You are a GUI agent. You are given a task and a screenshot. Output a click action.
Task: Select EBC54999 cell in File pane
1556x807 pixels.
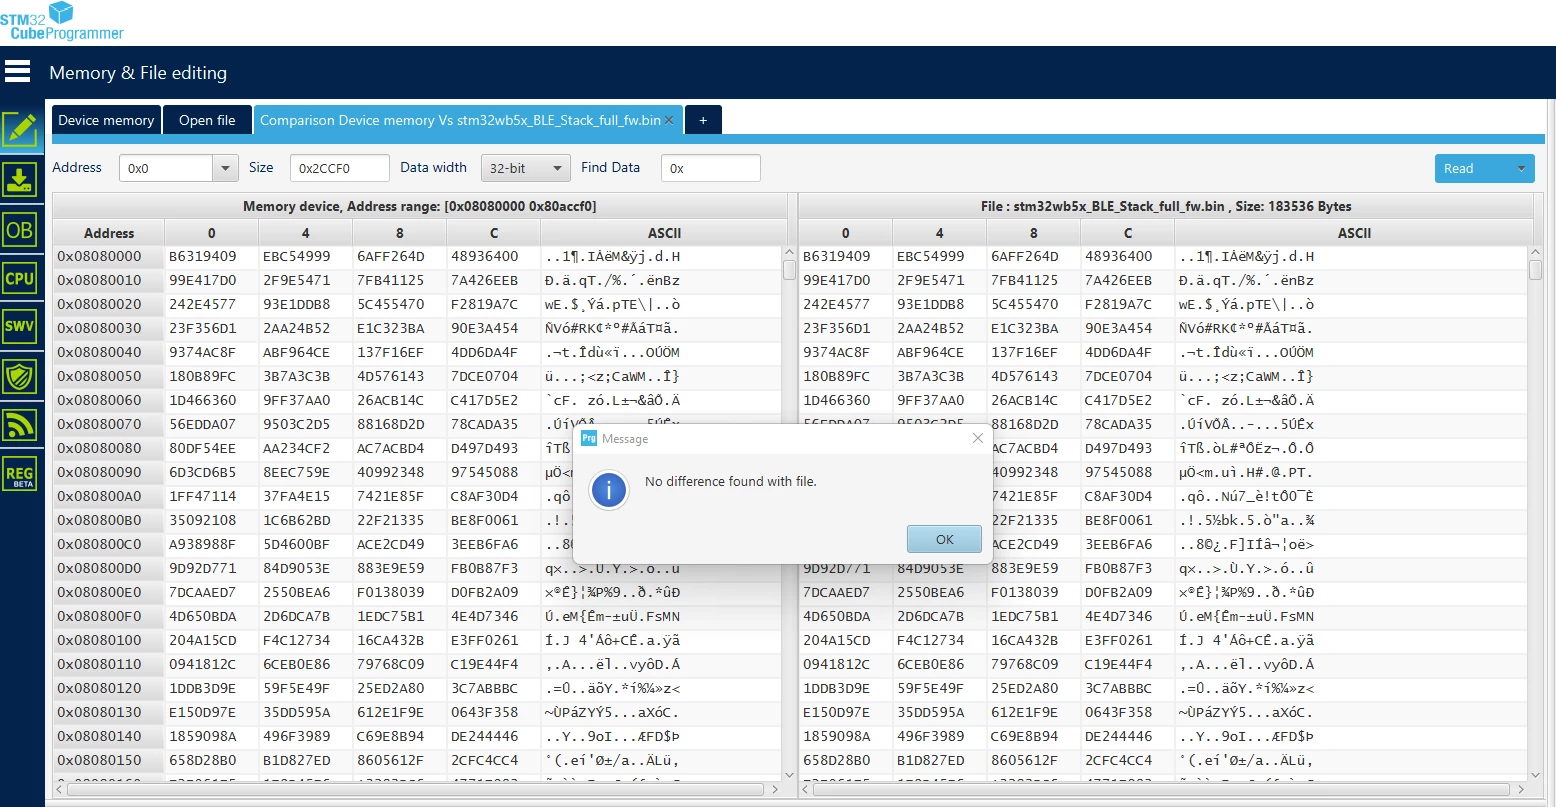[x=931, y=257]
